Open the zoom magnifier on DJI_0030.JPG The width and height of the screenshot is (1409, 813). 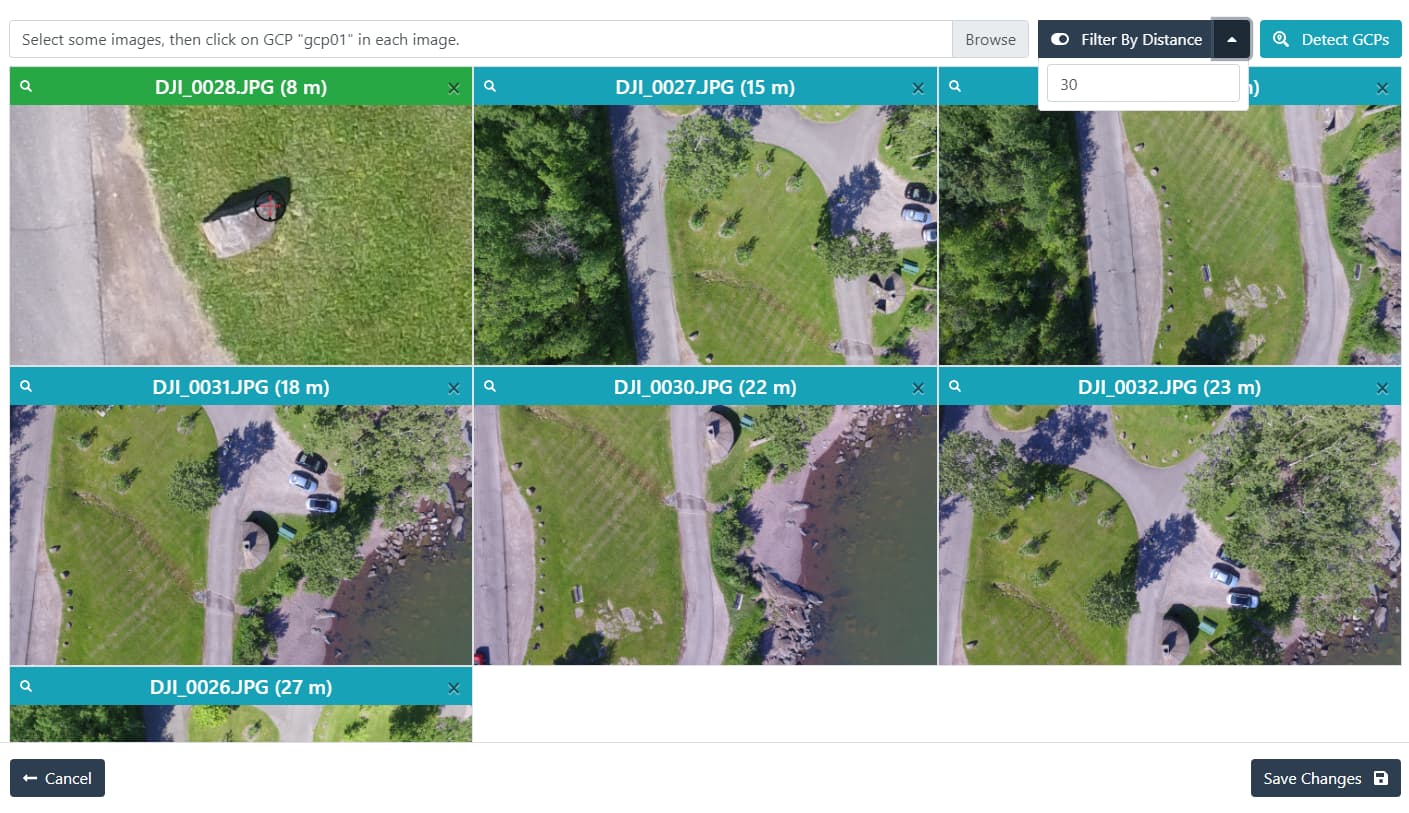490,387
